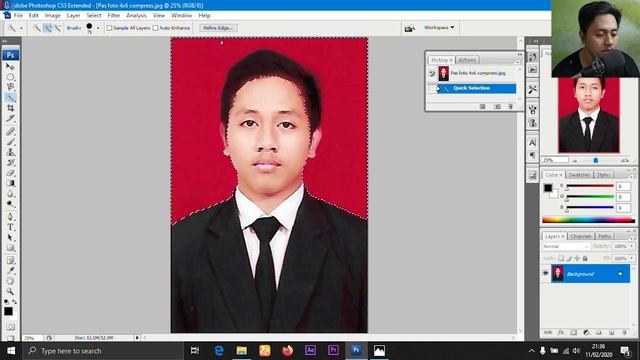
Task: Open the Normal blend mode dropdown
Action: pos(566,247)
